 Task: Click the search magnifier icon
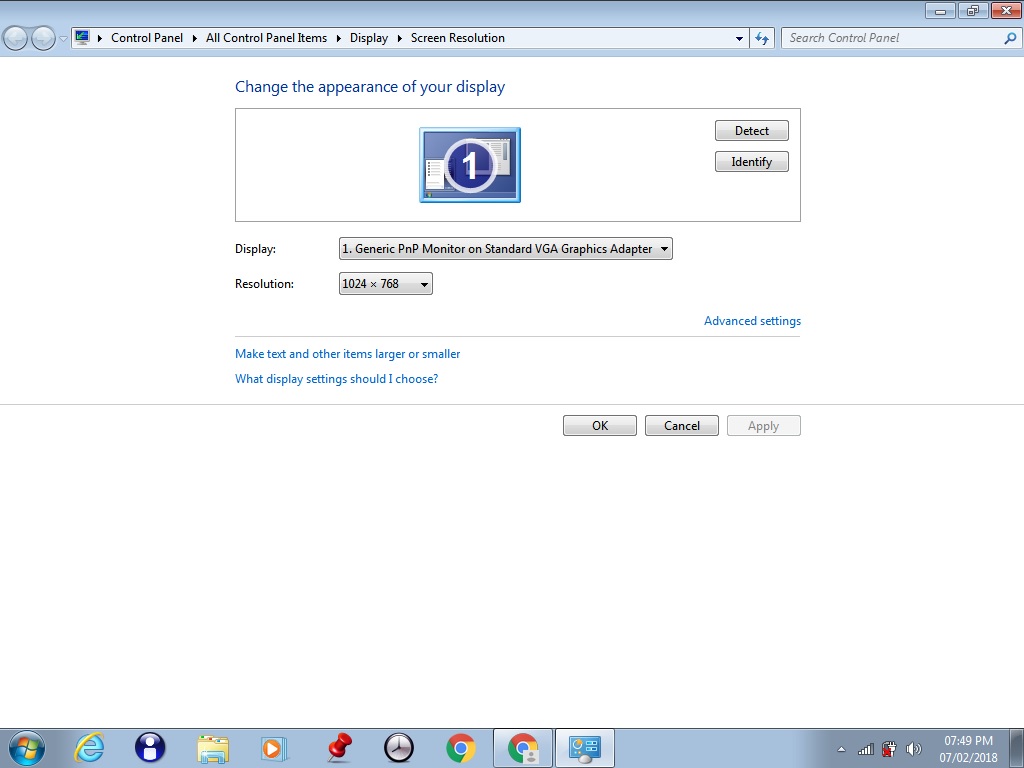tap(1010, 38)
